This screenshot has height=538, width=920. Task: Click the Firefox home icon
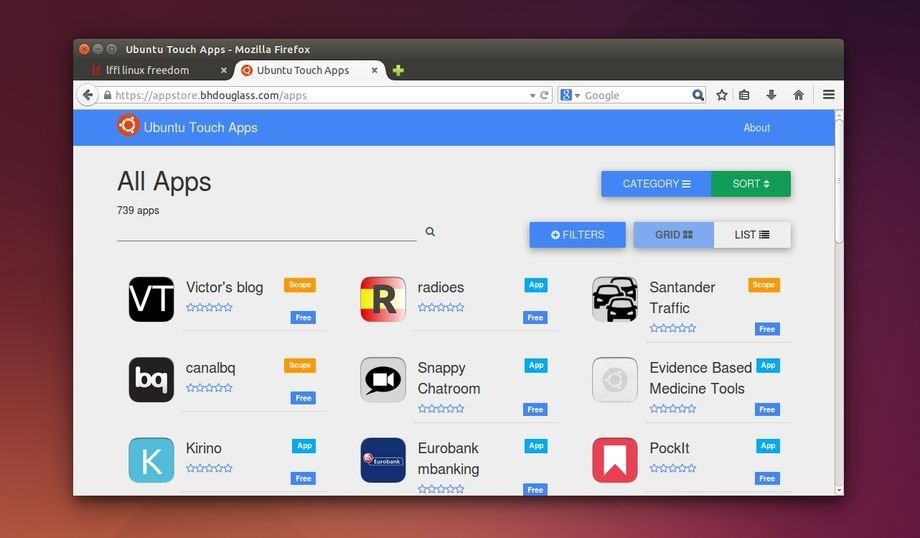(x=798, y=95)
